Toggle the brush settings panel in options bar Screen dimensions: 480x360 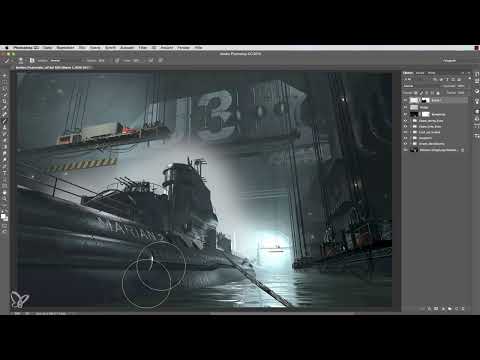32,60
